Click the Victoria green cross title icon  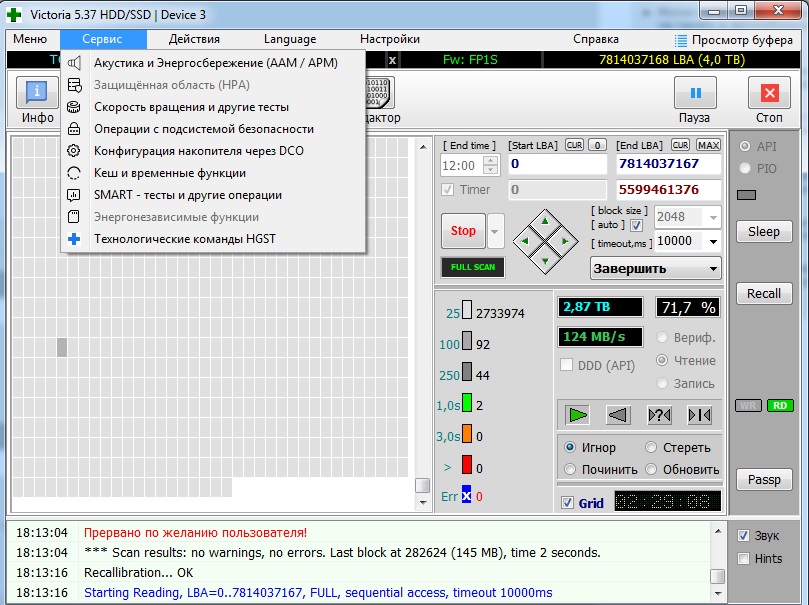14,14
